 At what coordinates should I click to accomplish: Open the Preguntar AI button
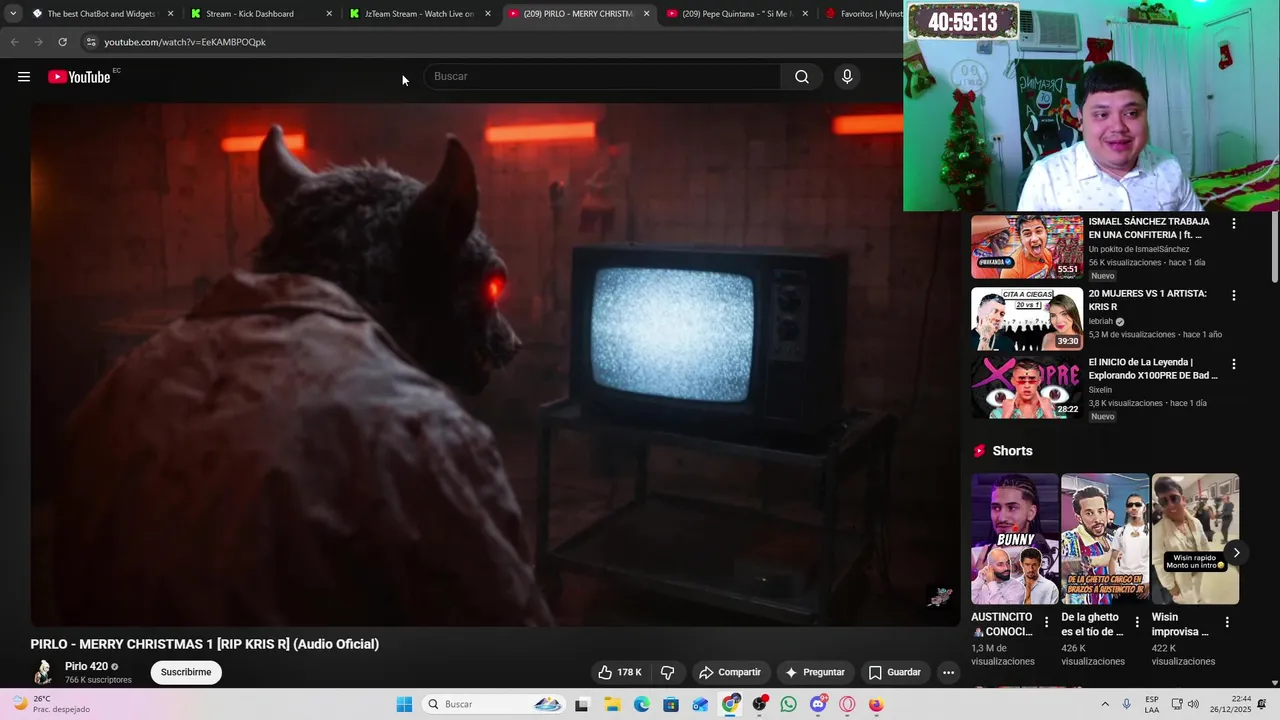coord(815,672)
